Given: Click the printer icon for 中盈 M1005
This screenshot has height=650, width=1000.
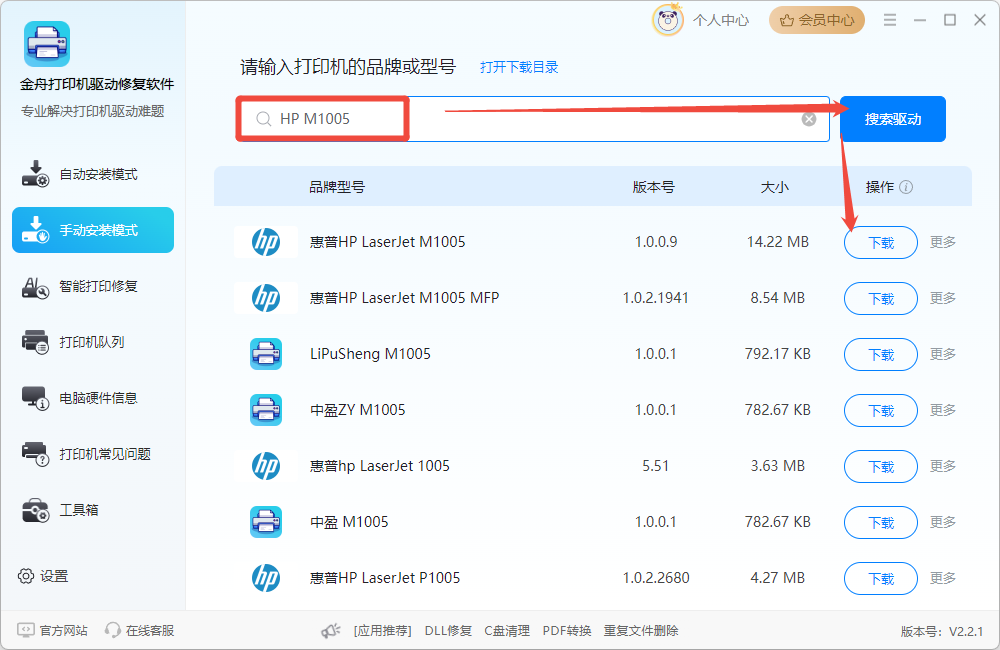Looking at the screenshot, I should click(266, 522).
